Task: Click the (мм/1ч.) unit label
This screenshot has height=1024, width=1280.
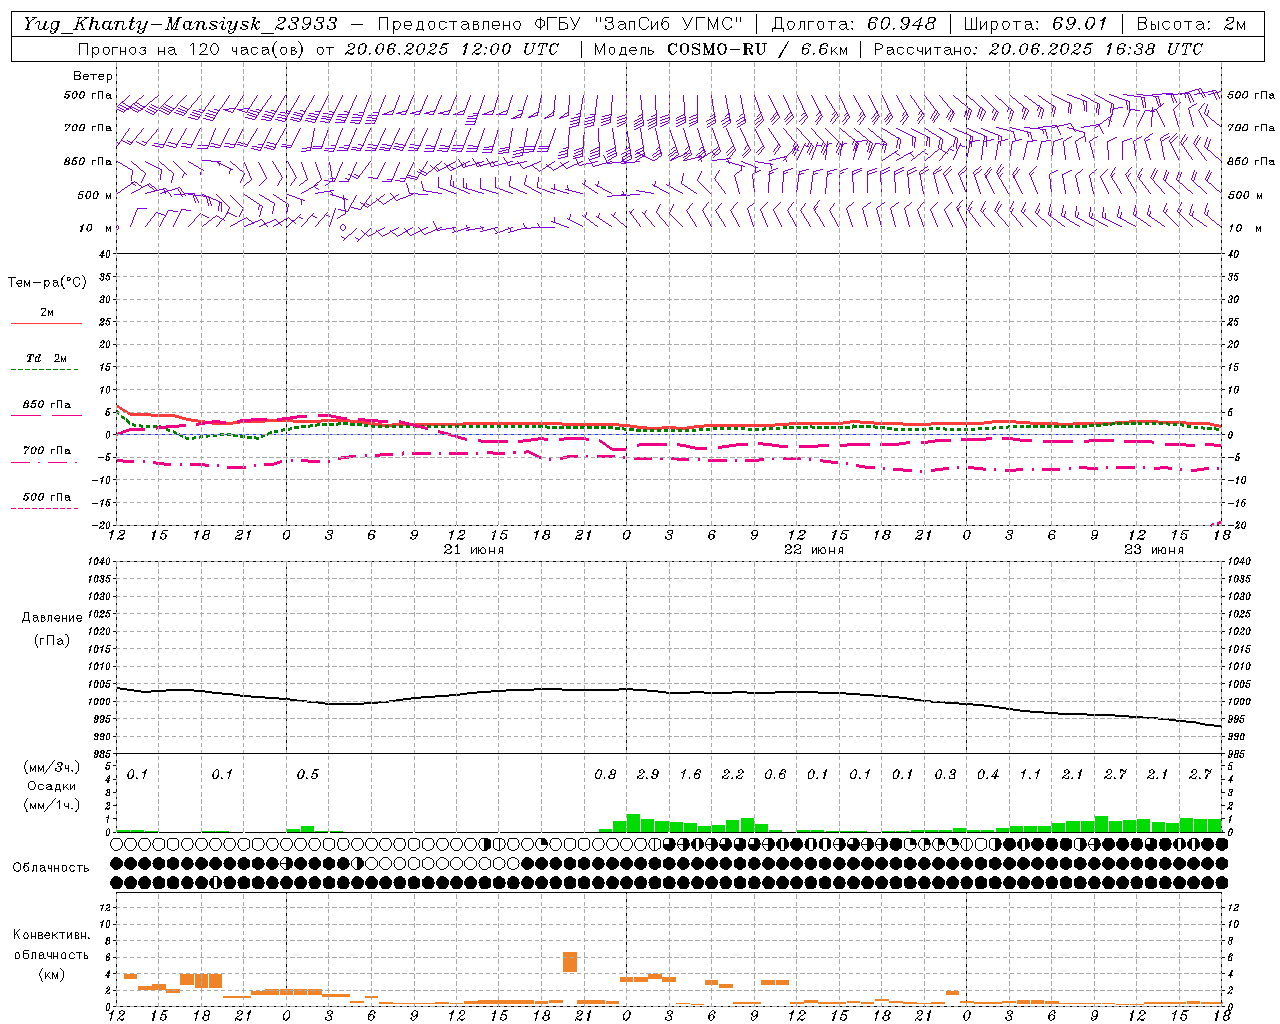Action: pos(52,805)
